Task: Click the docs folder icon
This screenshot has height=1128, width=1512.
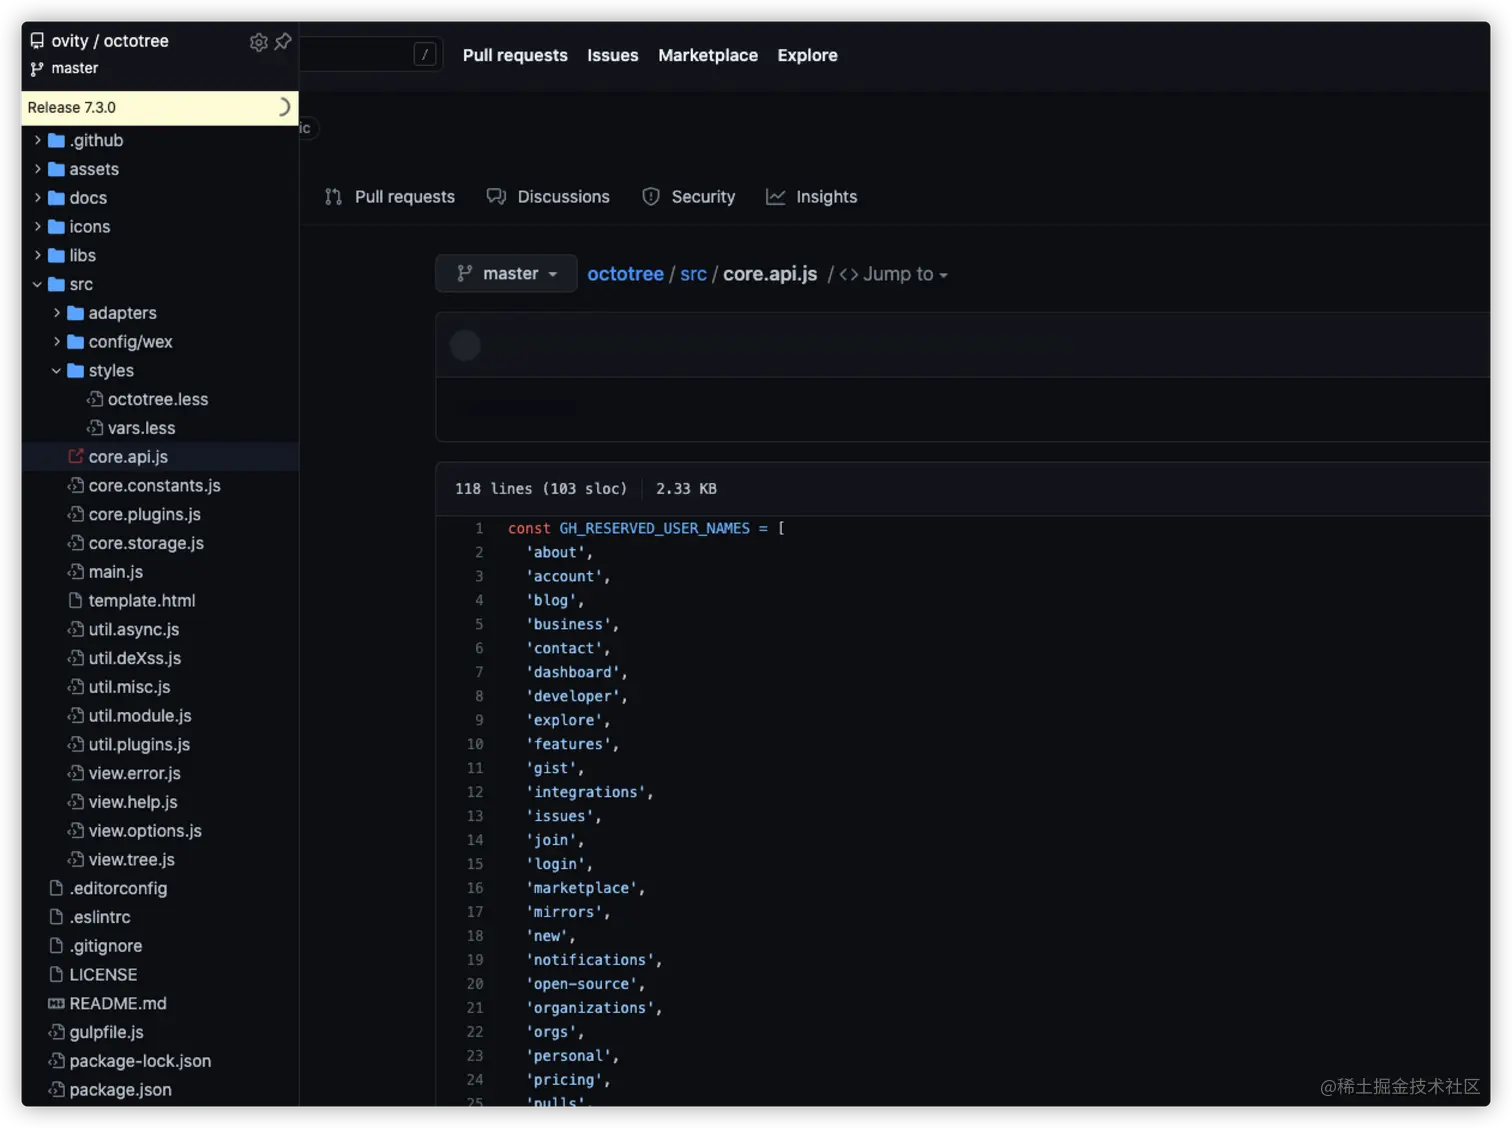Action: [57, 198]
